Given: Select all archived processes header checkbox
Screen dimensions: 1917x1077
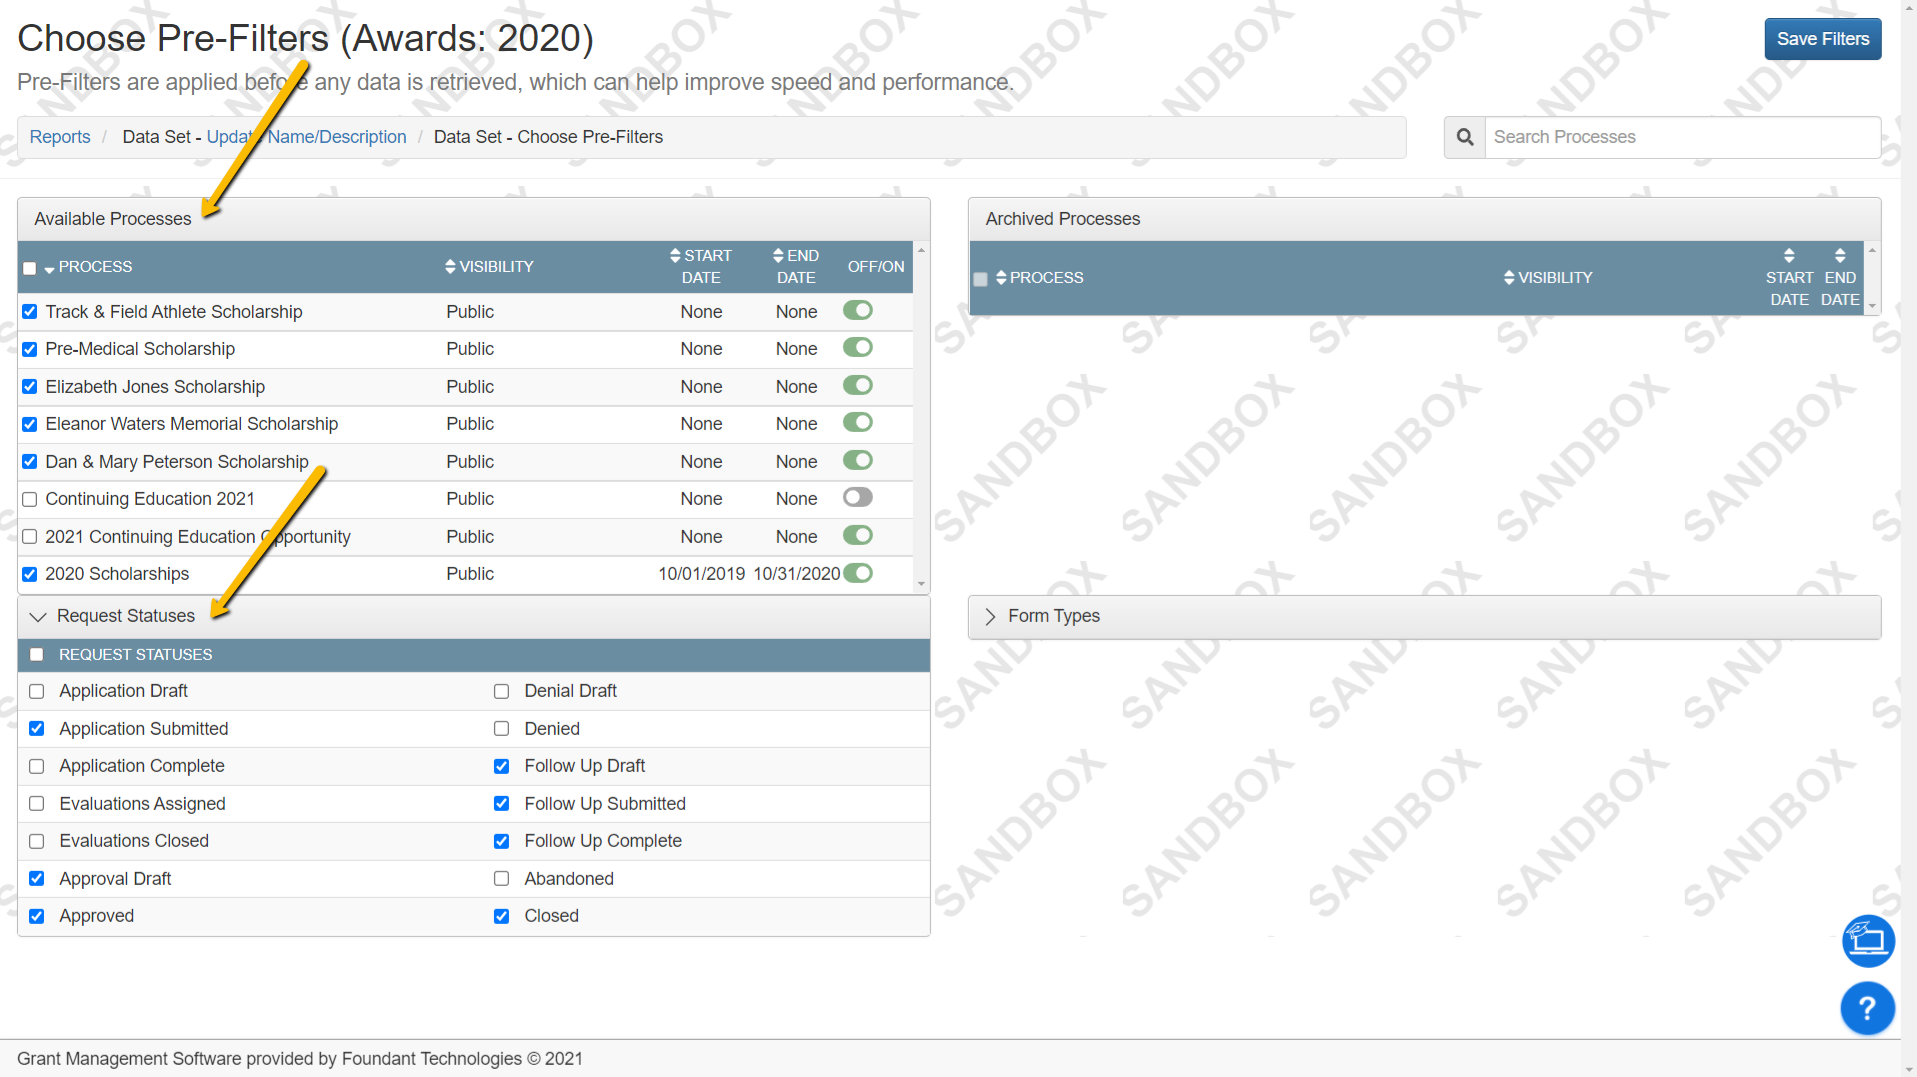Looking at the screenshot, I should point(981,279).
